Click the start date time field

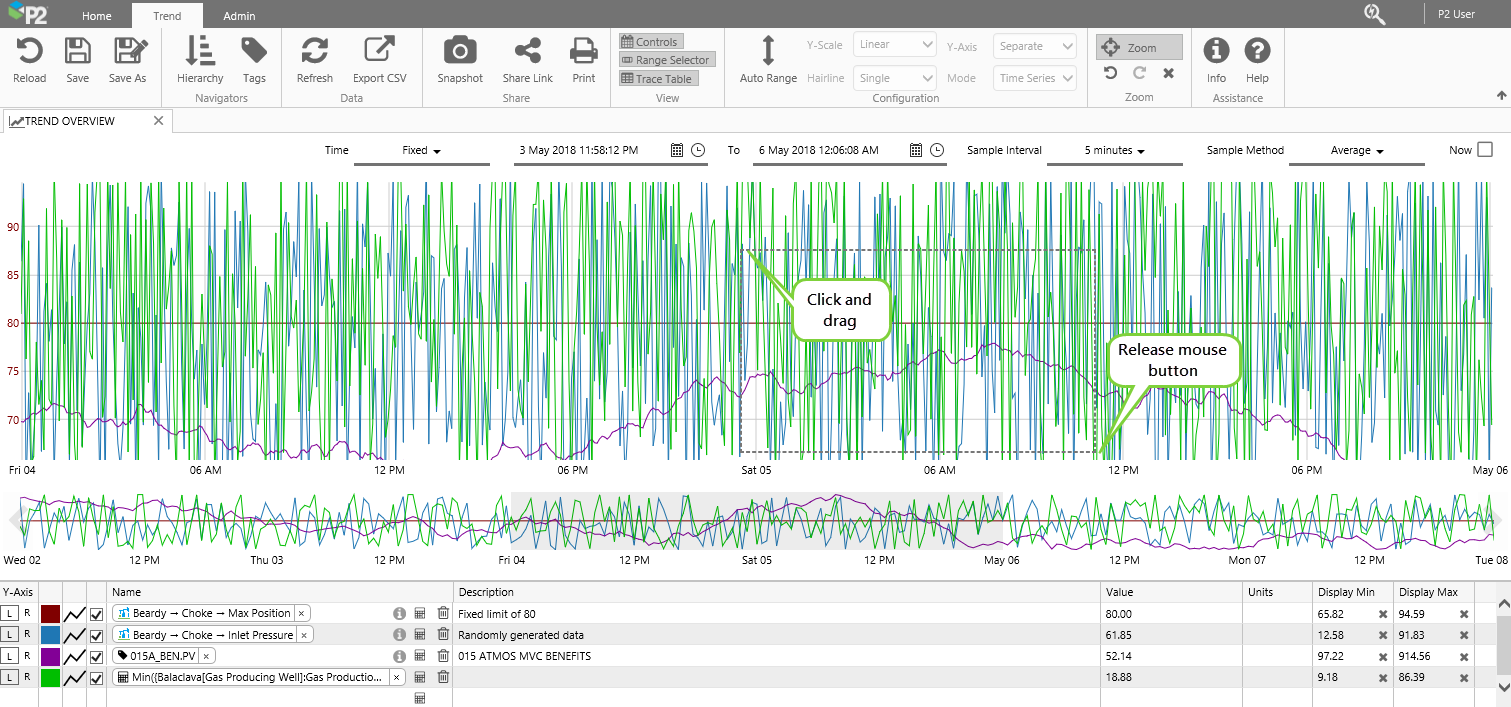point(578,150)
